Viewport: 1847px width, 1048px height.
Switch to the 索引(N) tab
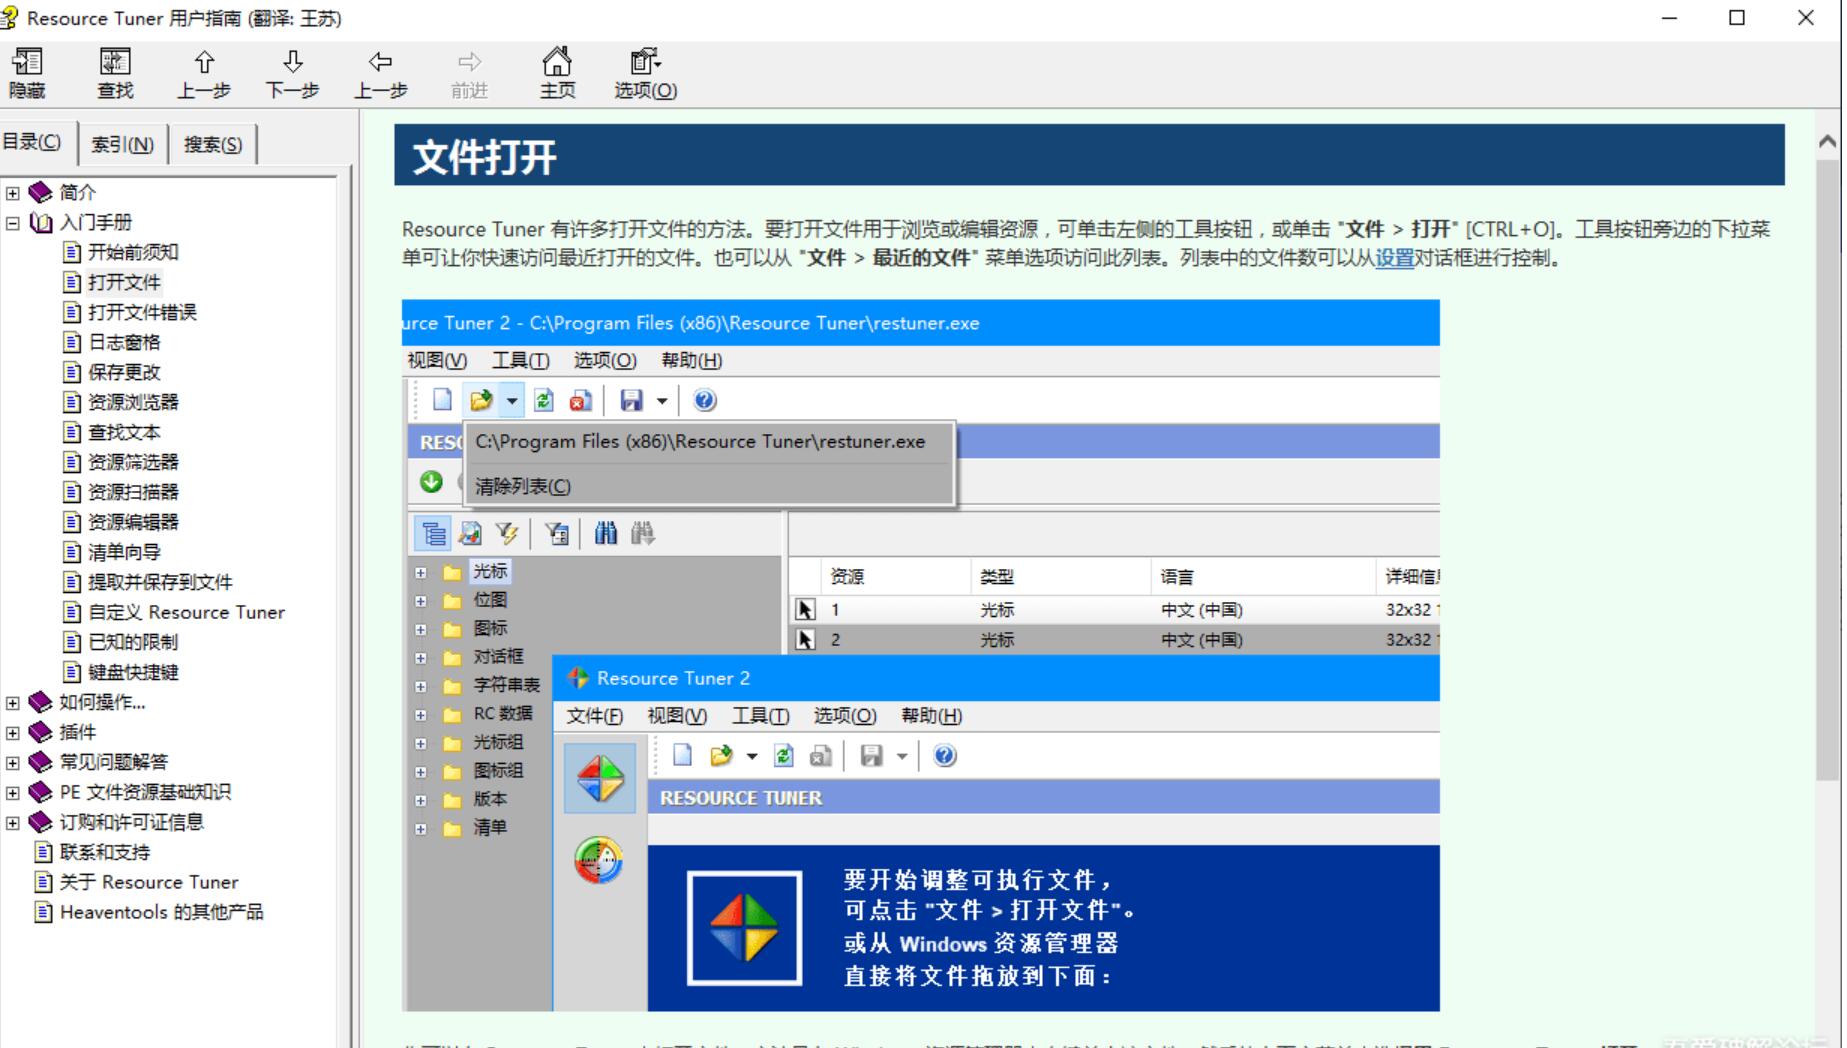click(122, 144)
